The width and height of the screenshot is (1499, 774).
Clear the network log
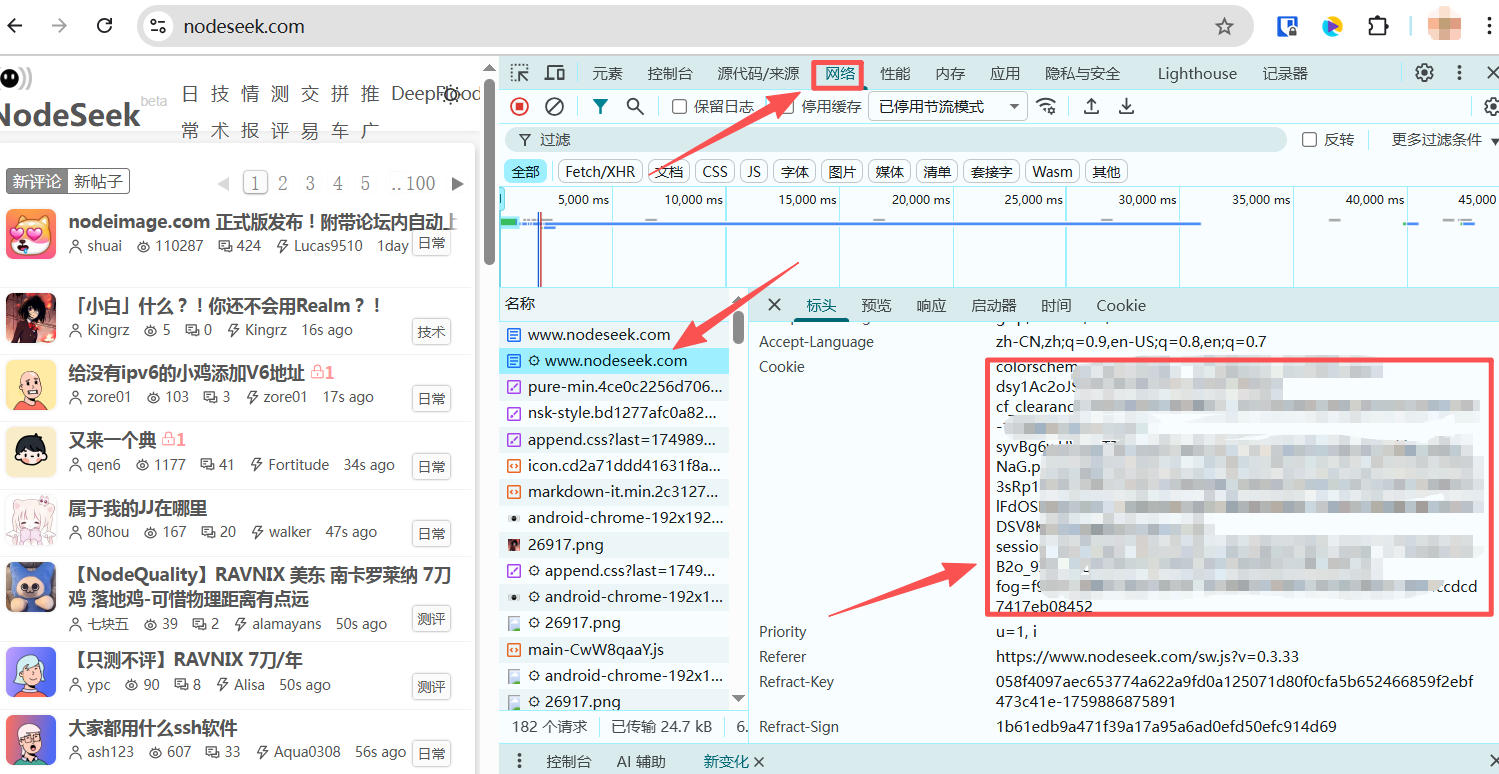(x=554, y=106)
